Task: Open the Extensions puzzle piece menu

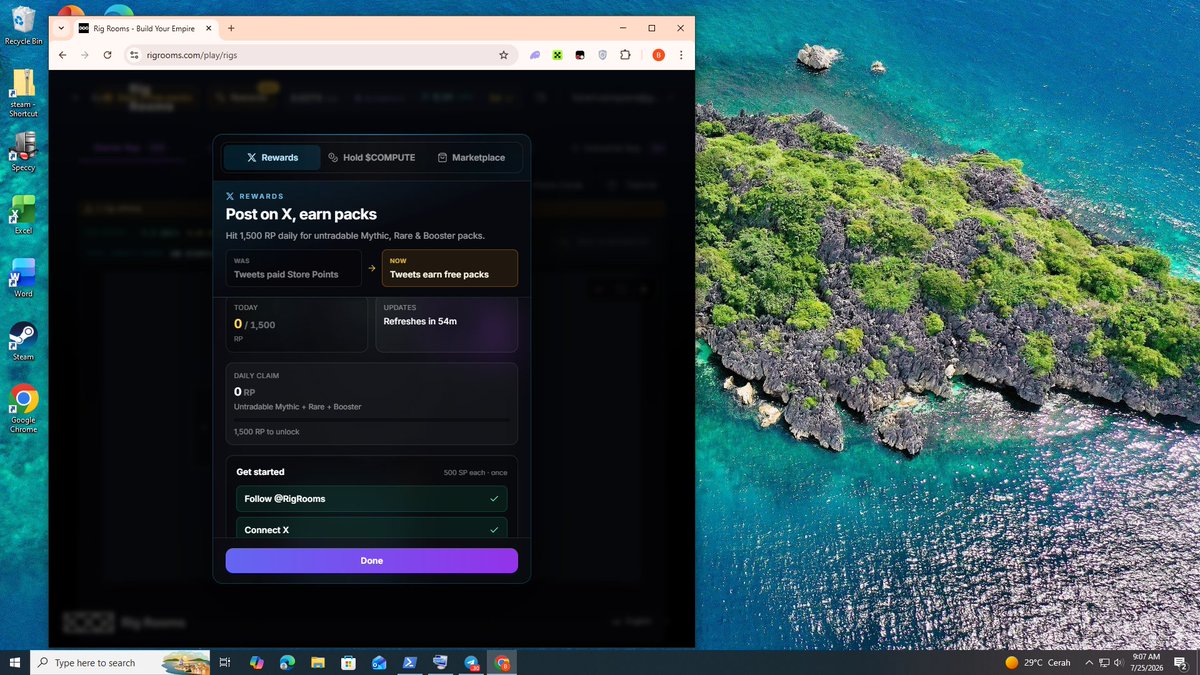Action: click(x=625, y=55)
